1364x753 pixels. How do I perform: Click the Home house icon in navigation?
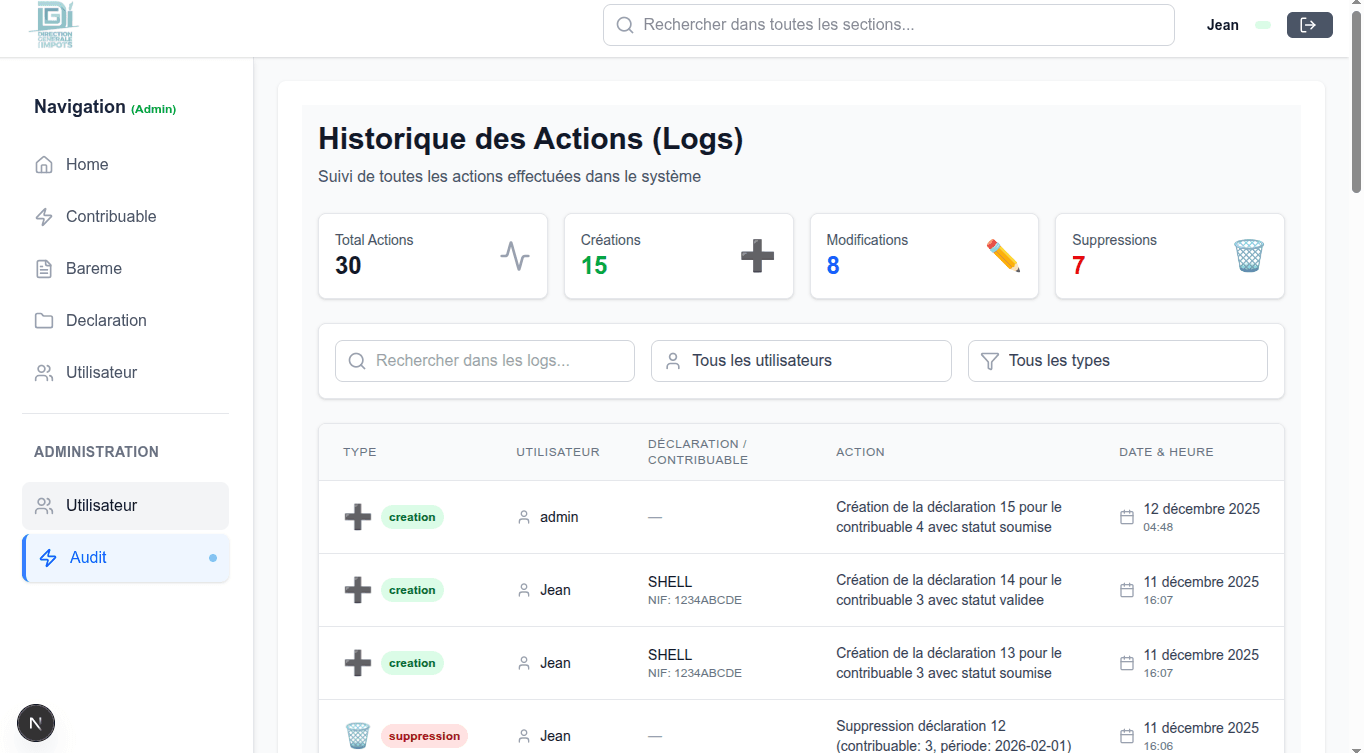(44, 165)
